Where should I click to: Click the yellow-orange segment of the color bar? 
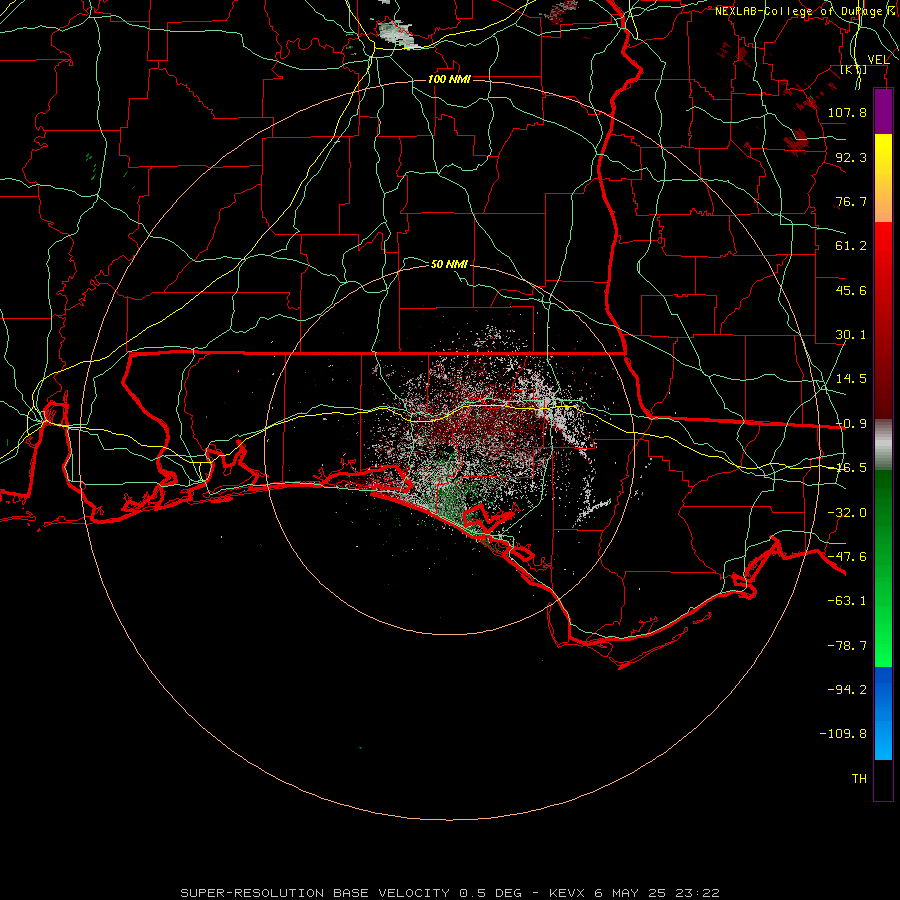pyautogui.click(x=883, y=178)
